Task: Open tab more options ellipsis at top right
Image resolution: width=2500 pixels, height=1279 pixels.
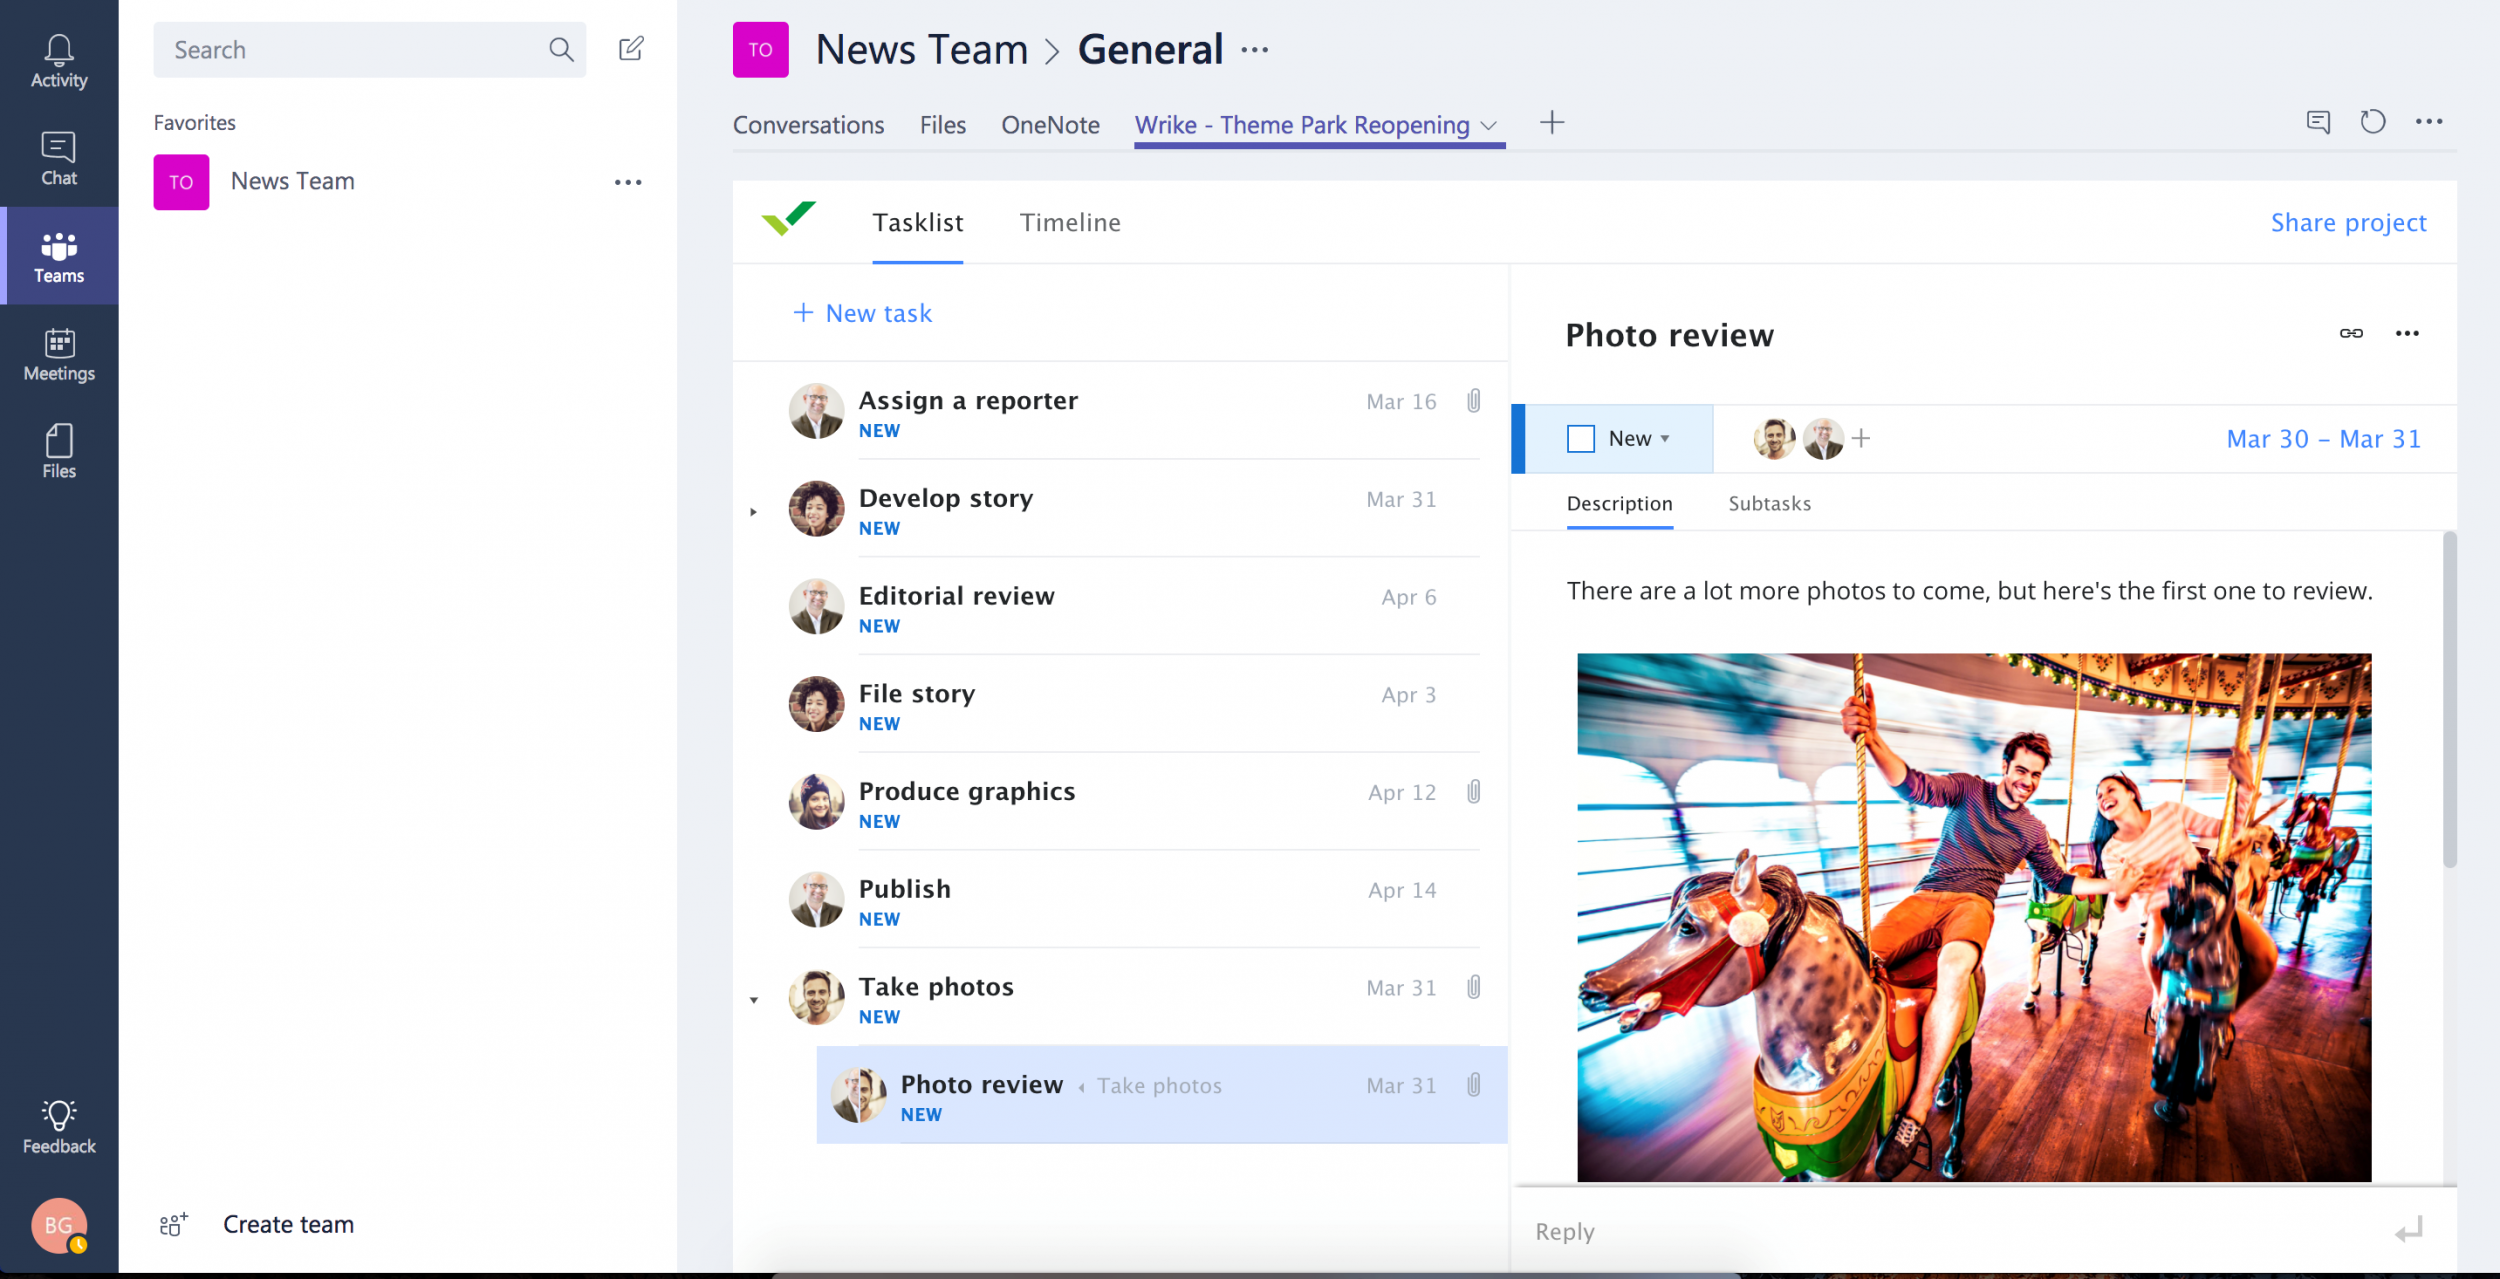Action: (x=2429, y=122)
